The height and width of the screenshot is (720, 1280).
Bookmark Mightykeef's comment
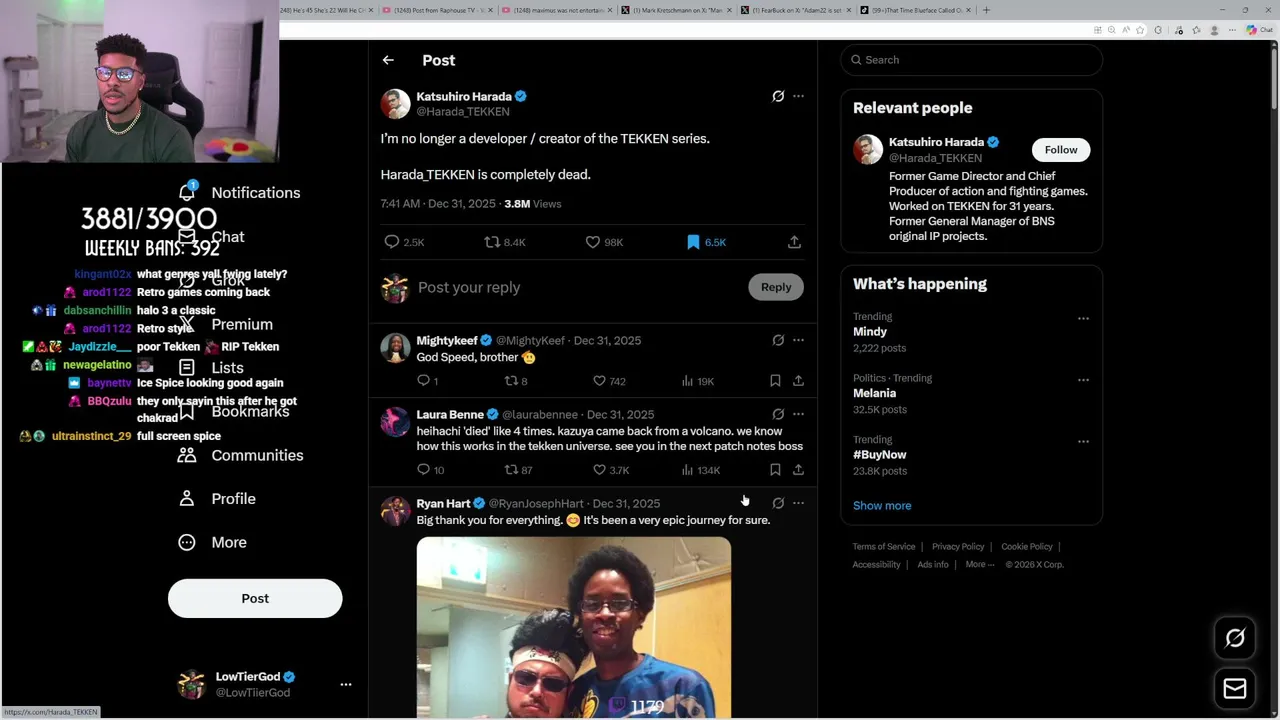[775, 381]
